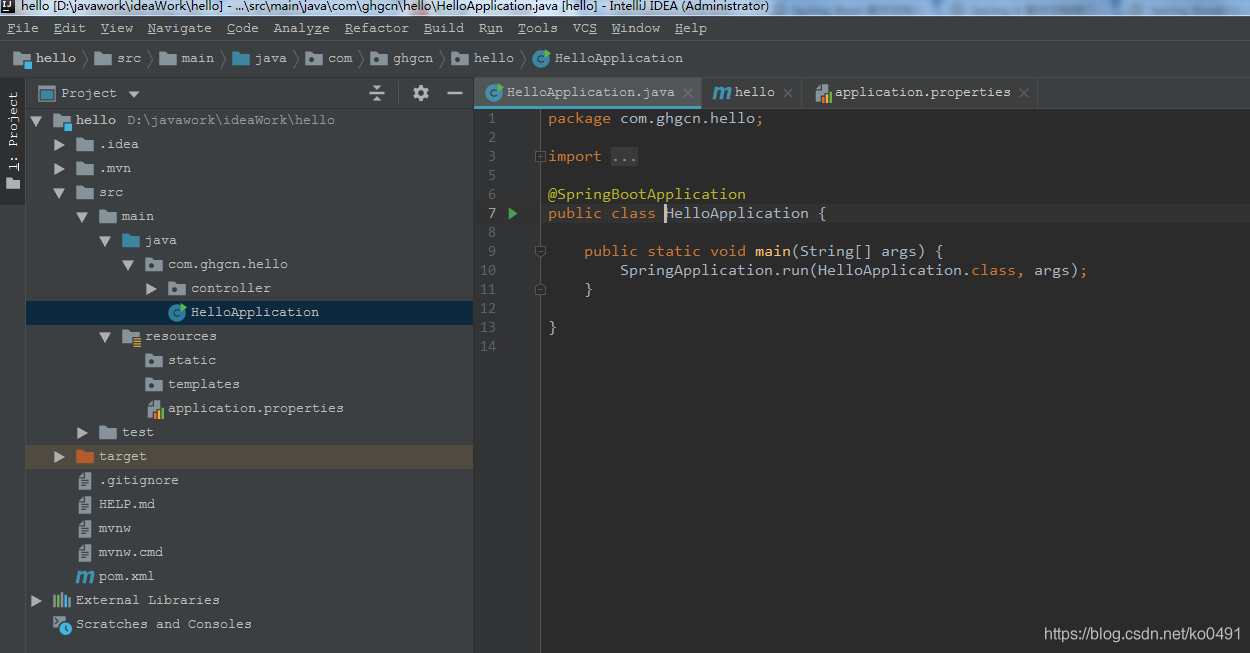Viewport: 1250px width, 653px height.
Task: Click the Scratches and Consoles icon
Action: (62, 624)
